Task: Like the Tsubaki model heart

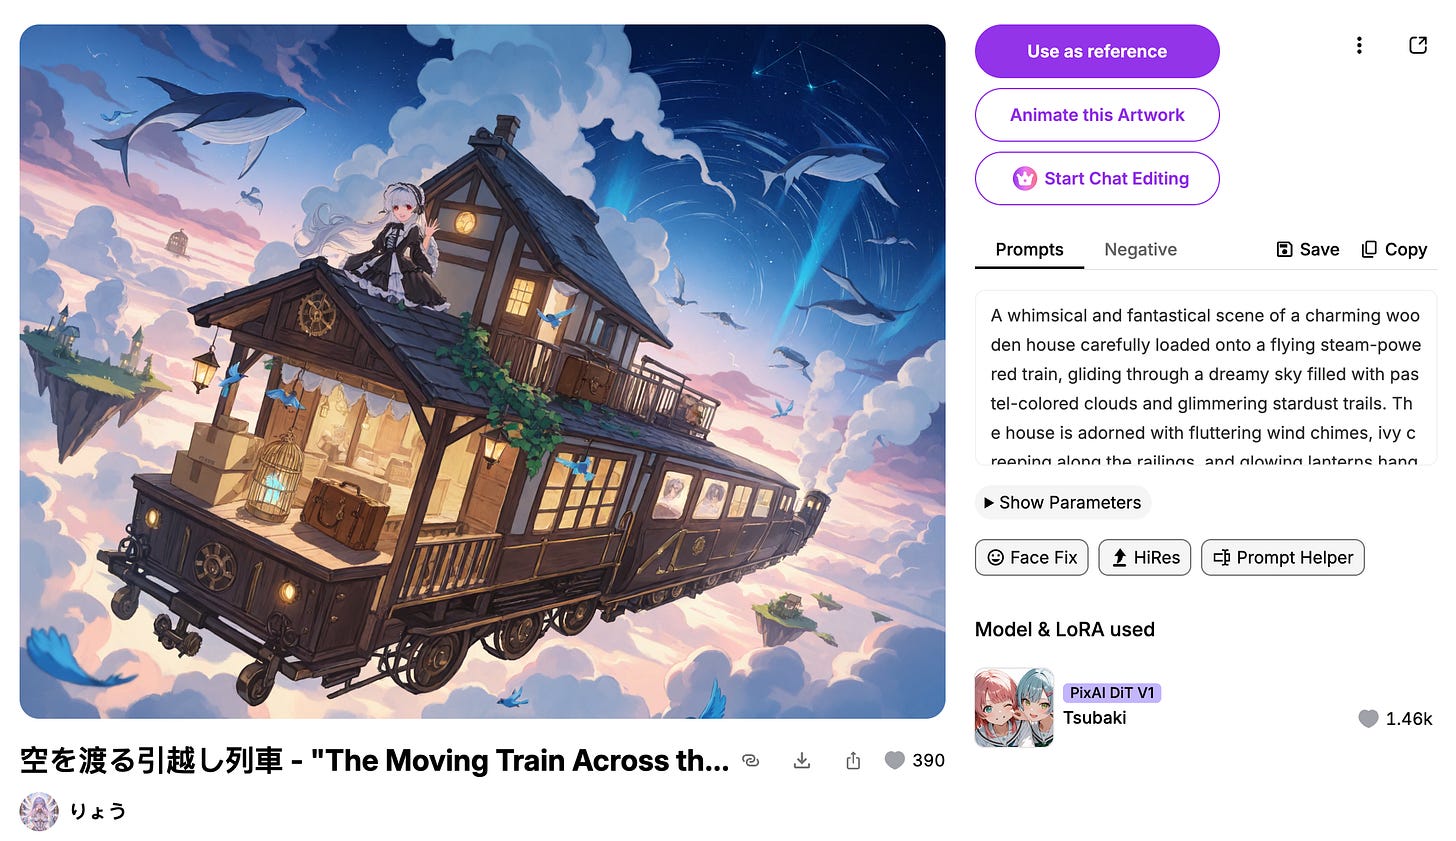Action: pyautogui.click(x=1368, y=718)
